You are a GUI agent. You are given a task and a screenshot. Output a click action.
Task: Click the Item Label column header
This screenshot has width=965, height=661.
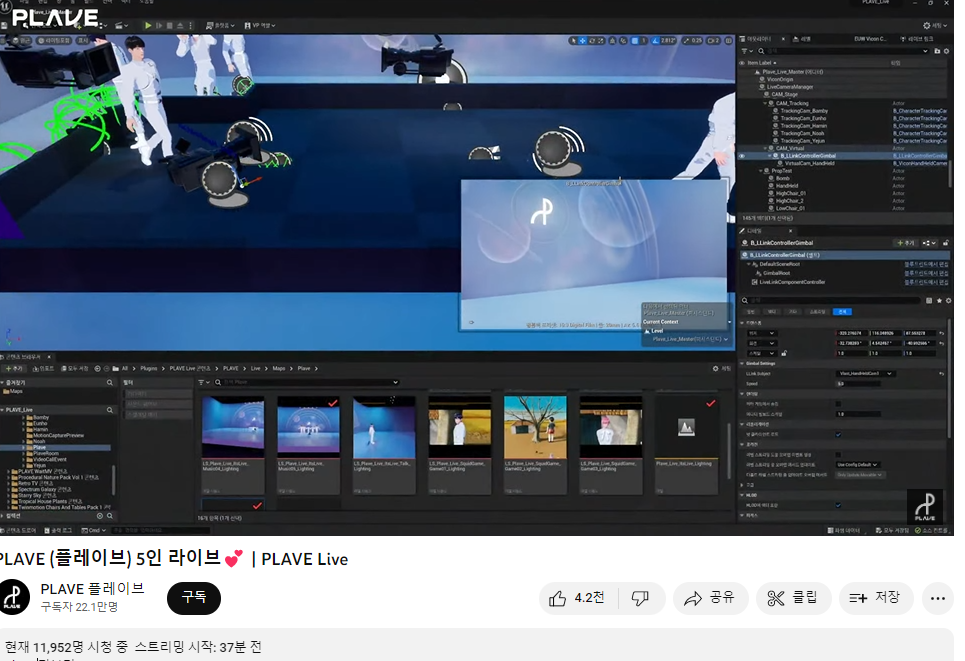[x=761, y=63]
